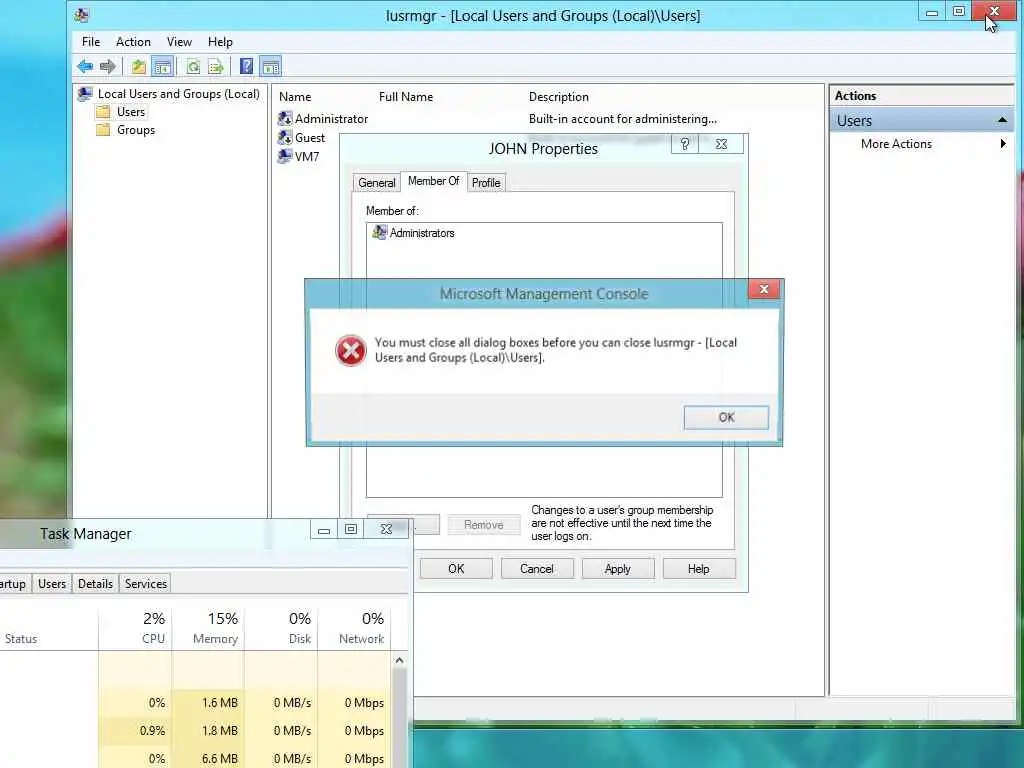Select the Users node in the tree
The width and height of the screenshot is (1024, 768).
point(131,112)
